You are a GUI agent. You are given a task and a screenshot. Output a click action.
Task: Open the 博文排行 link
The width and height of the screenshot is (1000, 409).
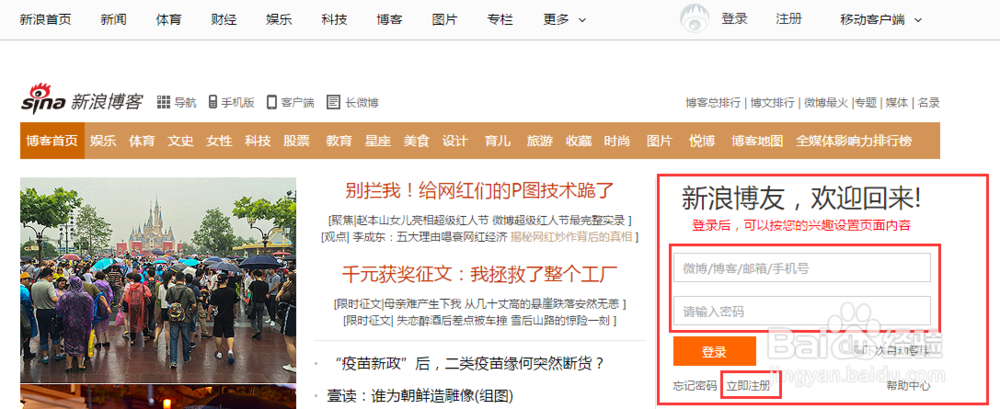point(772,102)
